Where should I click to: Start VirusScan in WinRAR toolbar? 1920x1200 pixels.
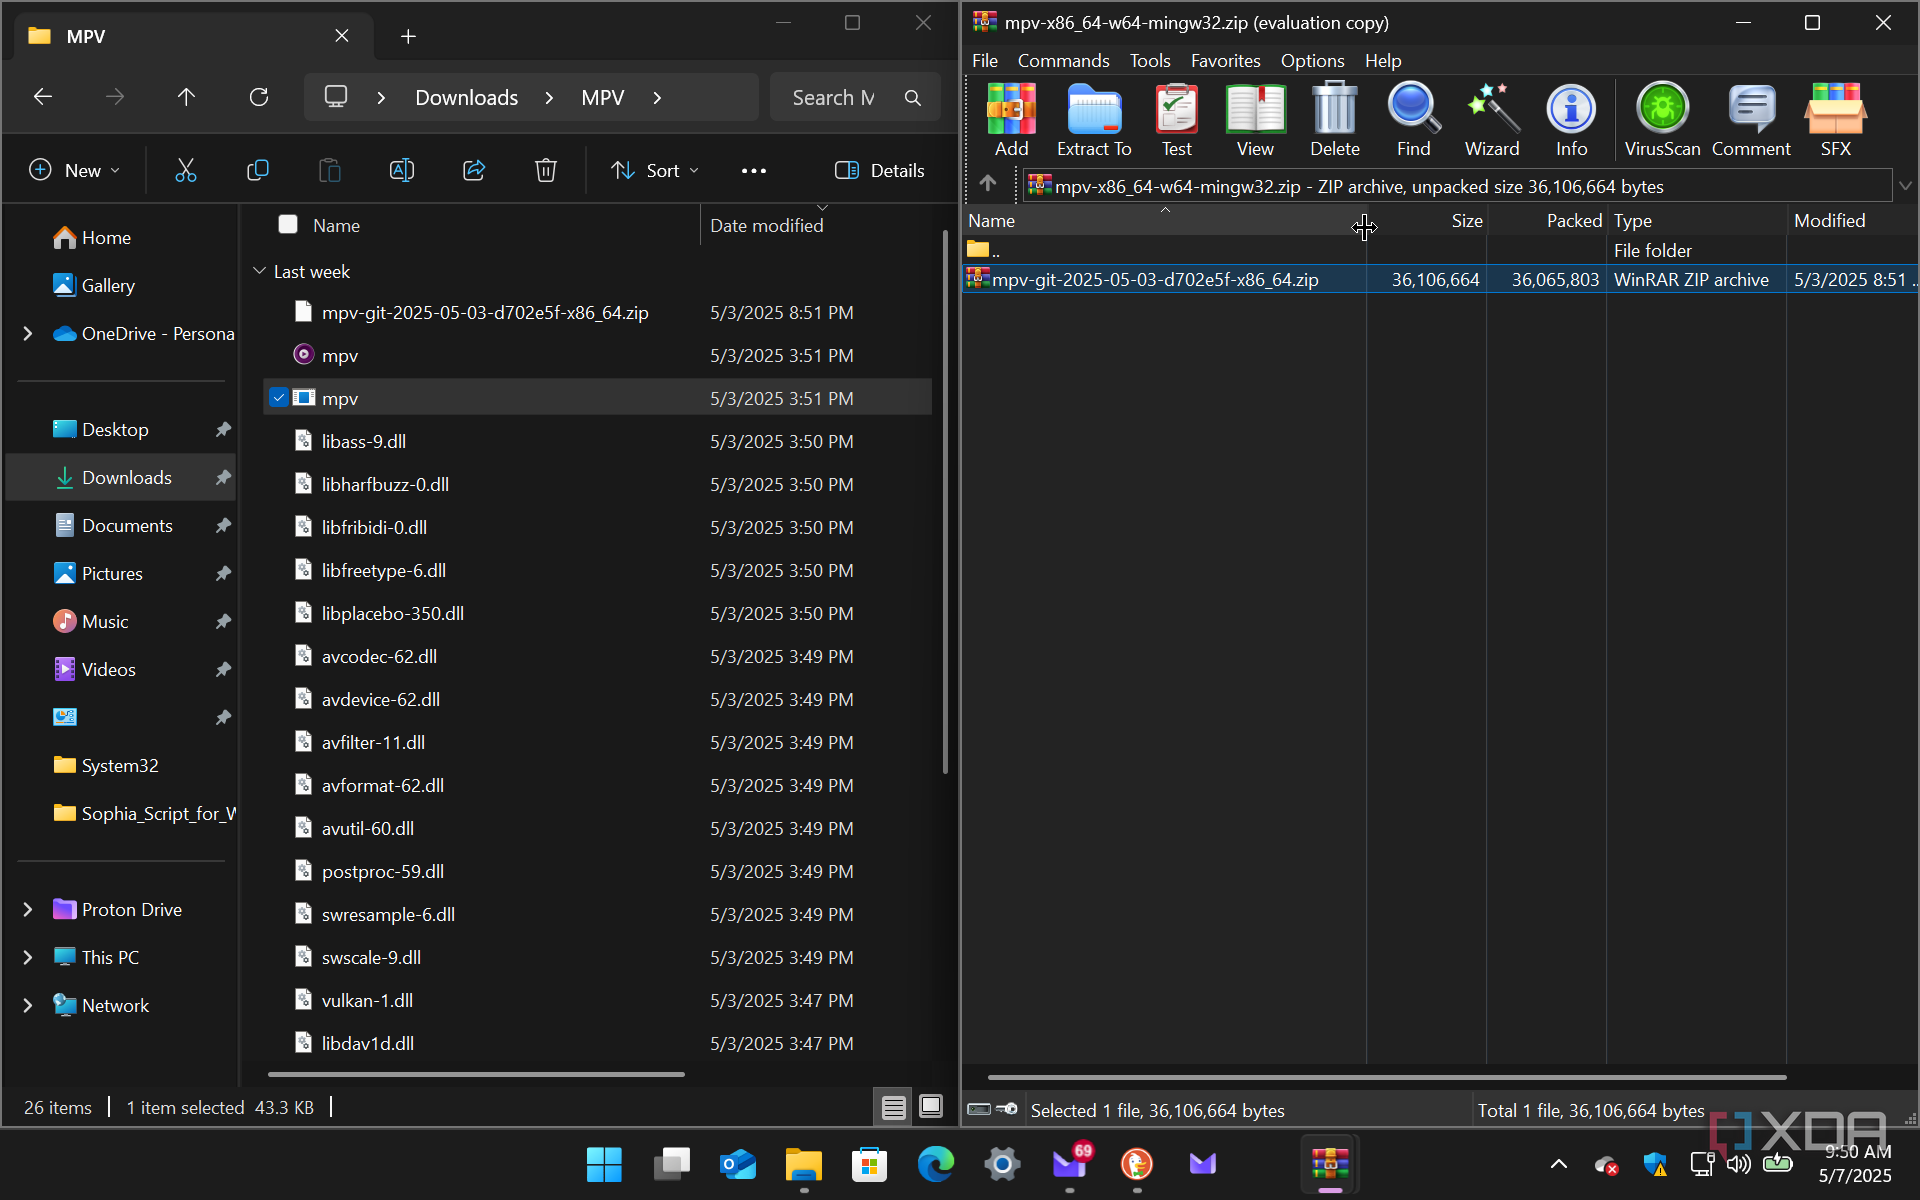[1662, 119]
